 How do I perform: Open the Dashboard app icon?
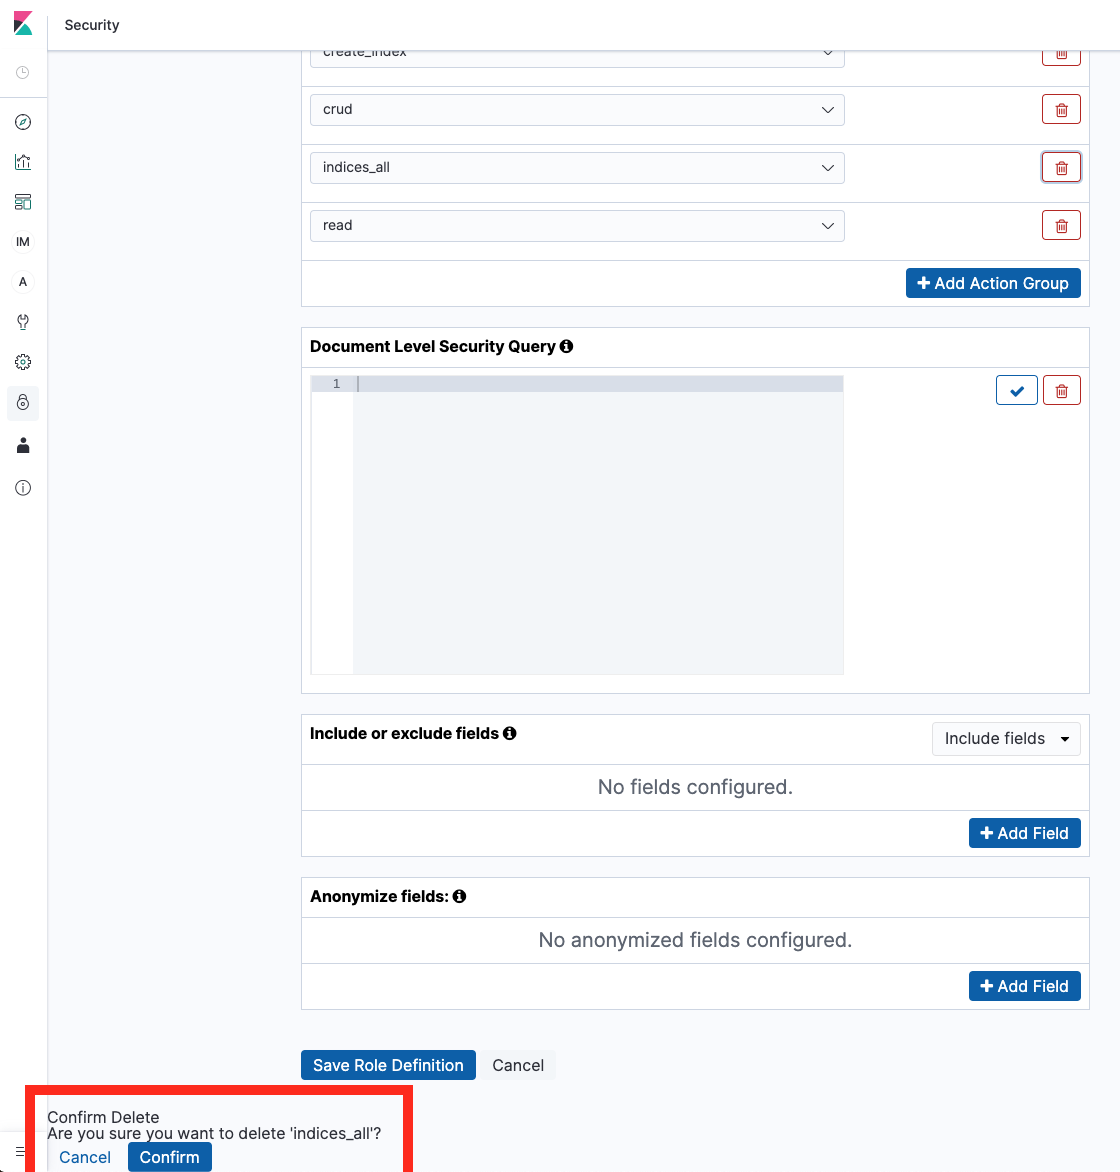[x=22, y=201]
